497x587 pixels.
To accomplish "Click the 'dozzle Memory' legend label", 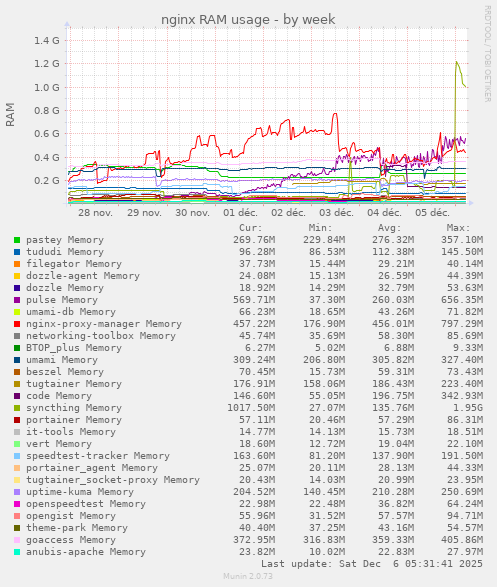I will [65, 288].
